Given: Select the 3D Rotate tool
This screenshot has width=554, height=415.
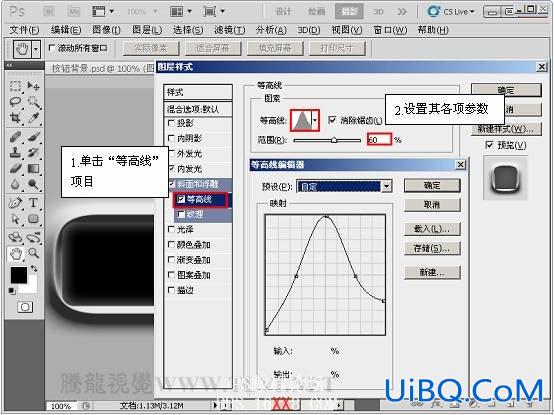Looking at the screenshot, I should [x=15, y=237].
